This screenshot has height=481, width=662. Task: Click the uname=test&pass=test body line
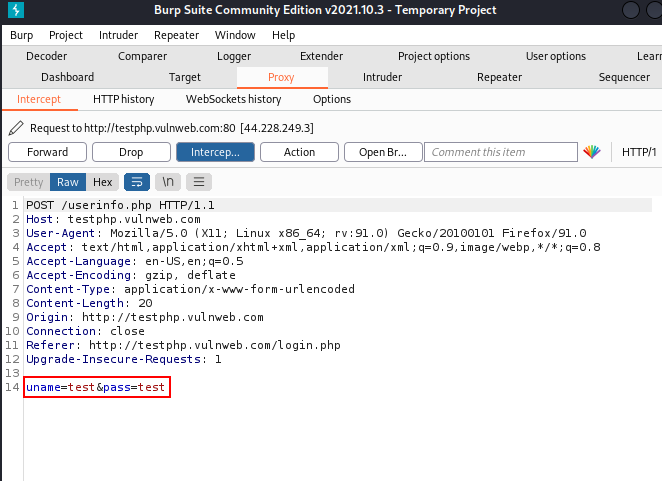pyautogui.click(x=95, y=387)
